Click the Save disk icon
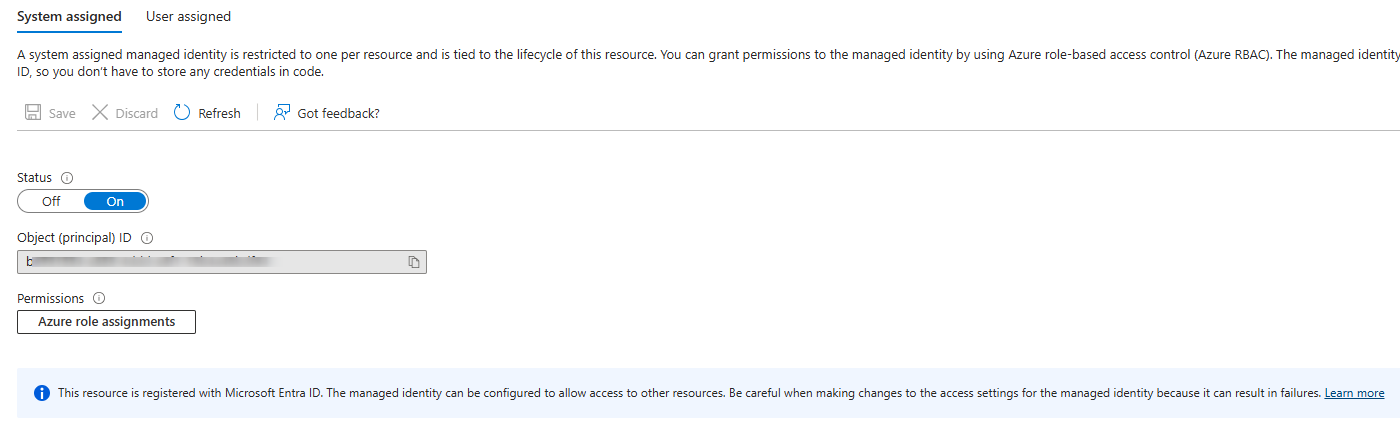Viewport: 1400px width, 424px height. click(33, 113)
